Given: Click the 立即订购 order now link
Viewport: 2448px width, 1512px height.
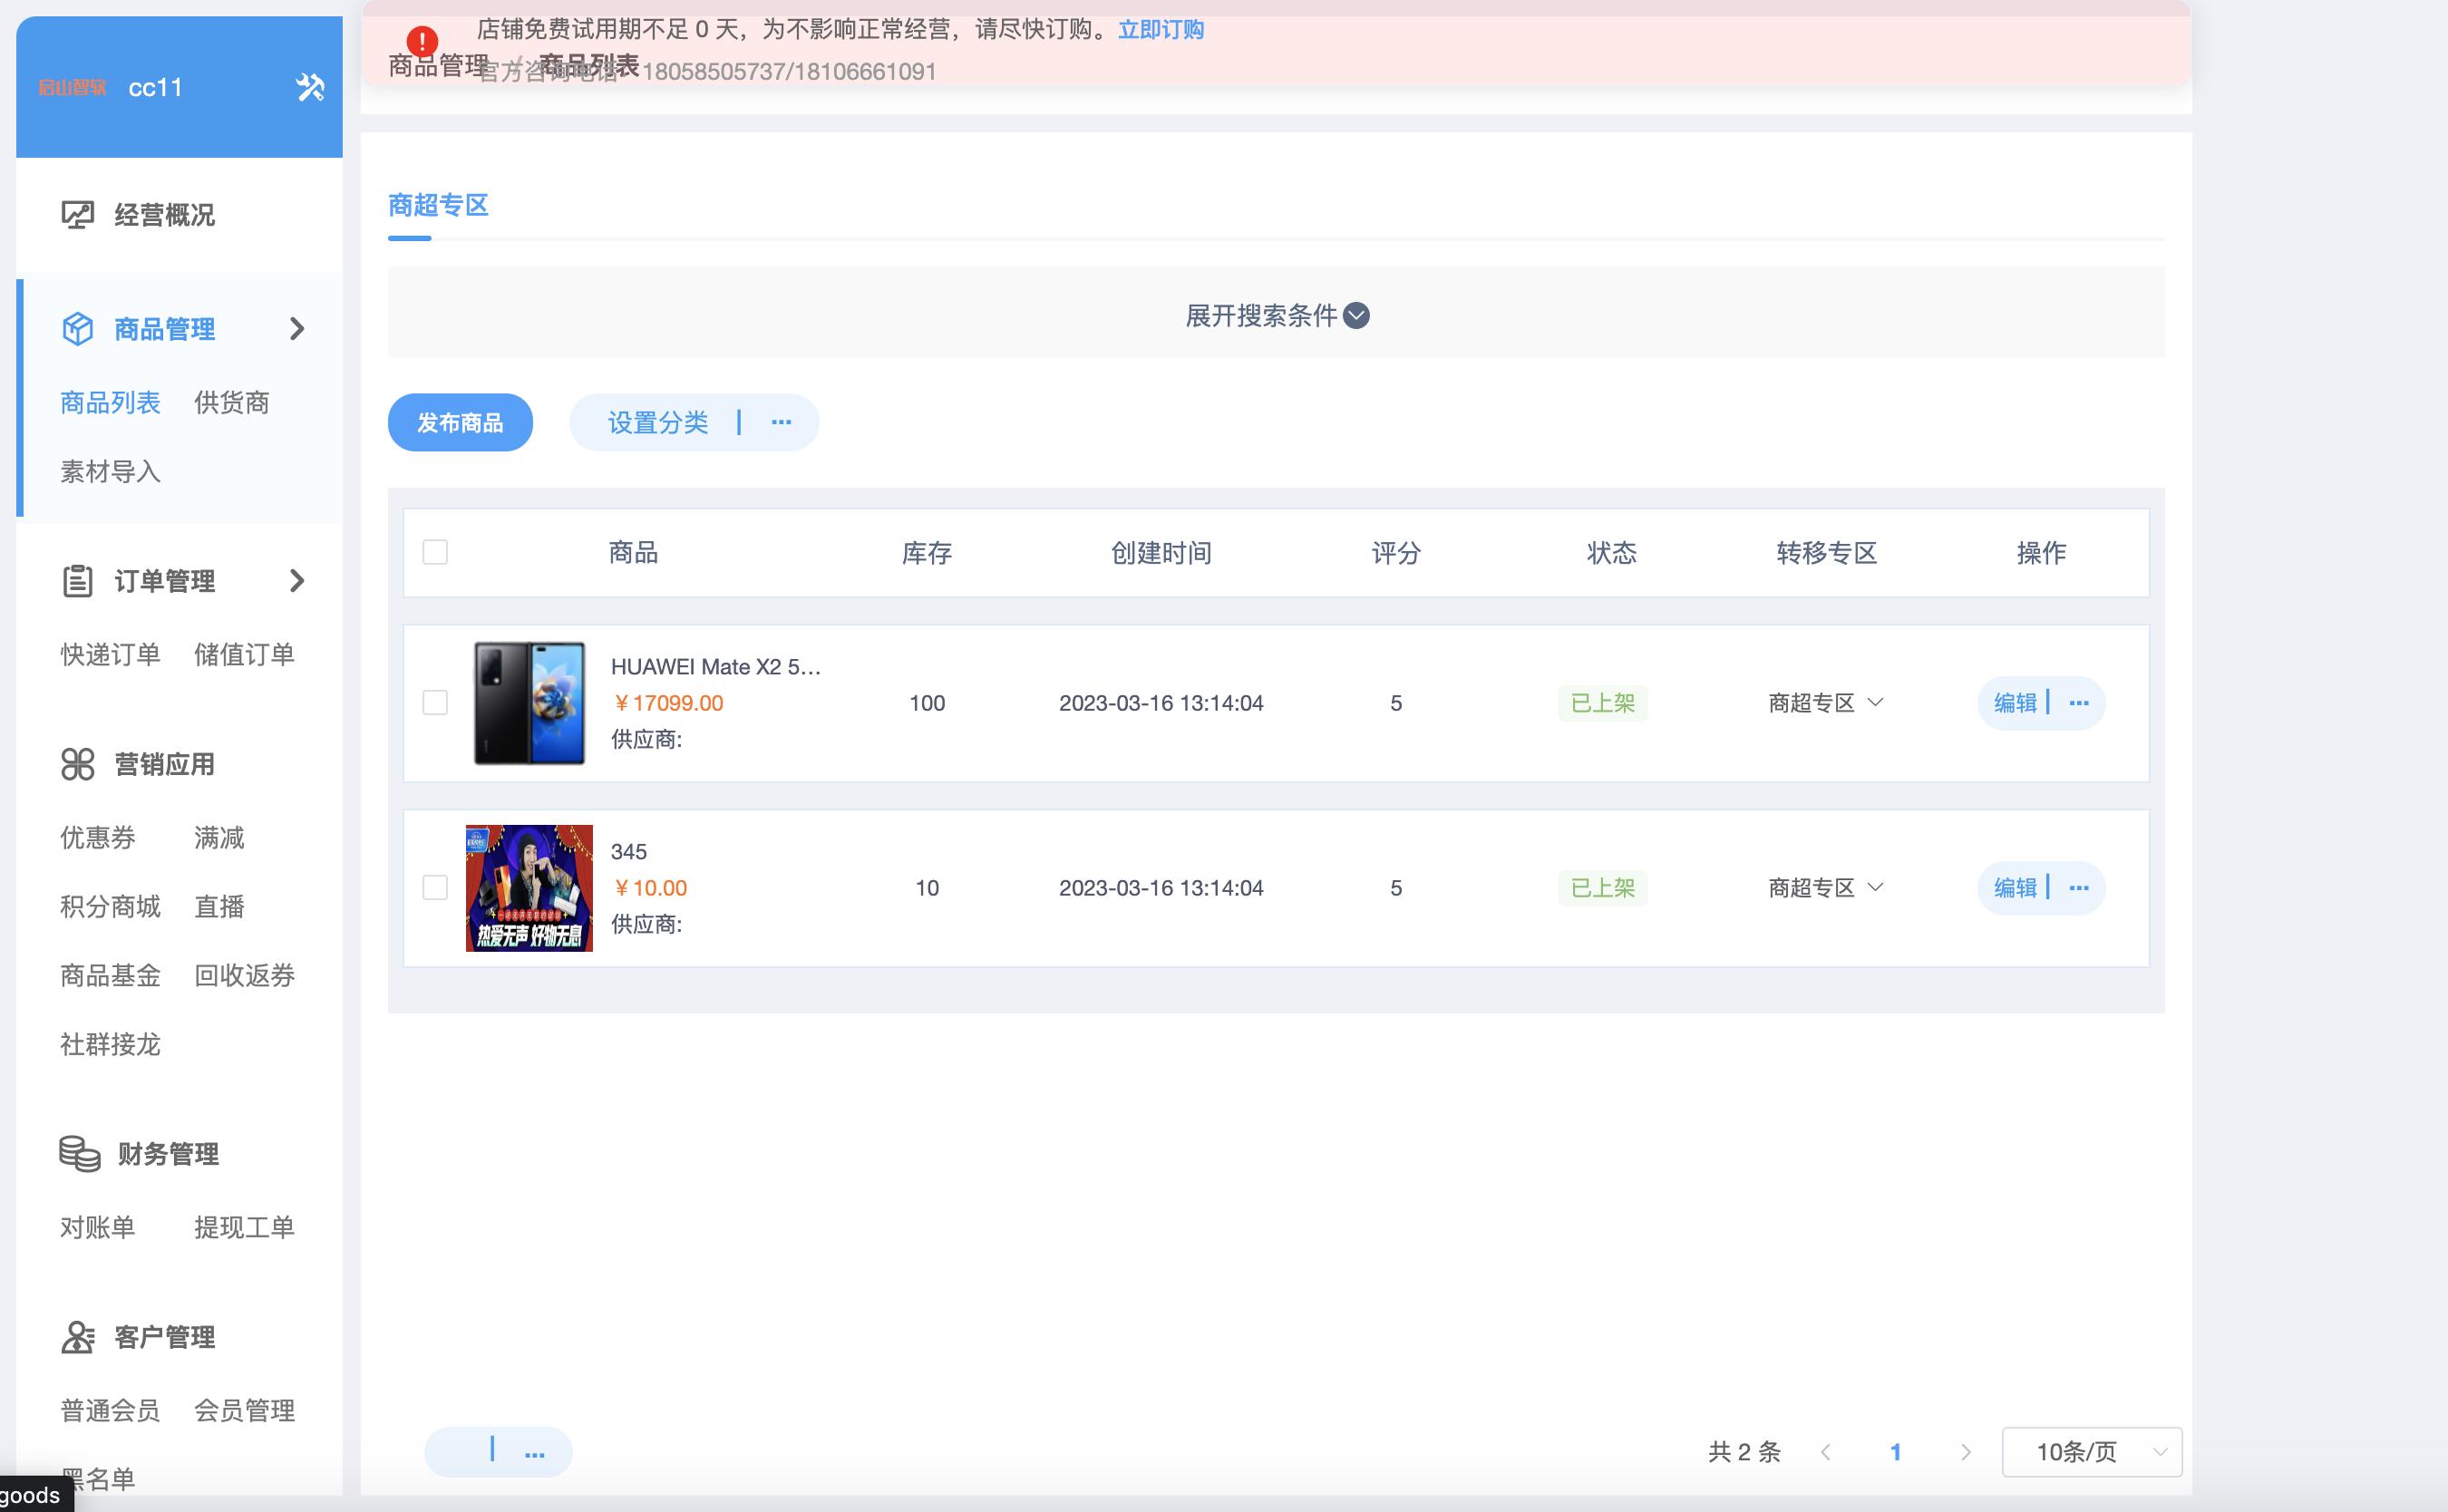Looking at the screenshot, I should [1161, 30].
